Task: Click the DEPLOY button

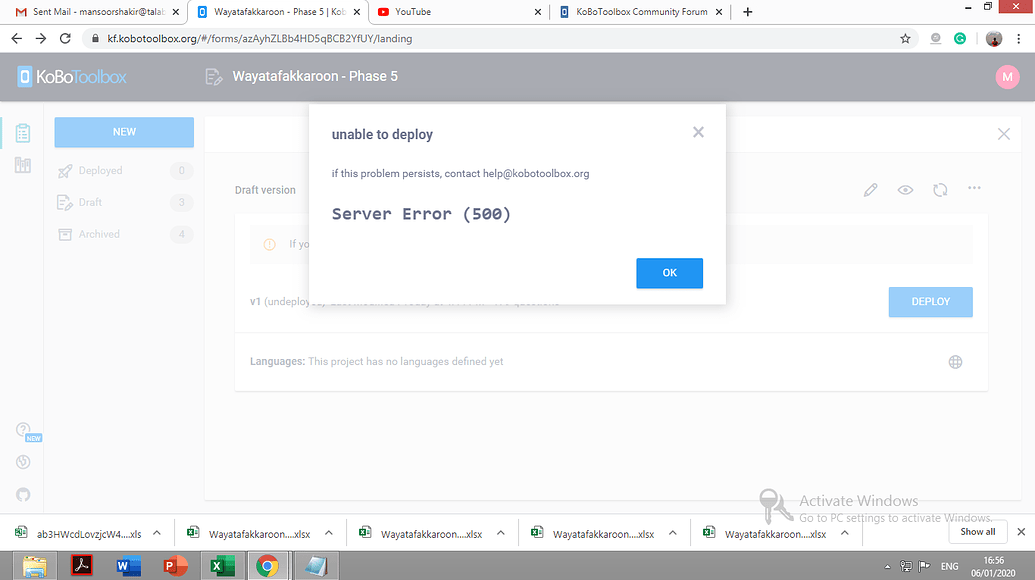Action: click(x=929, y=301)
